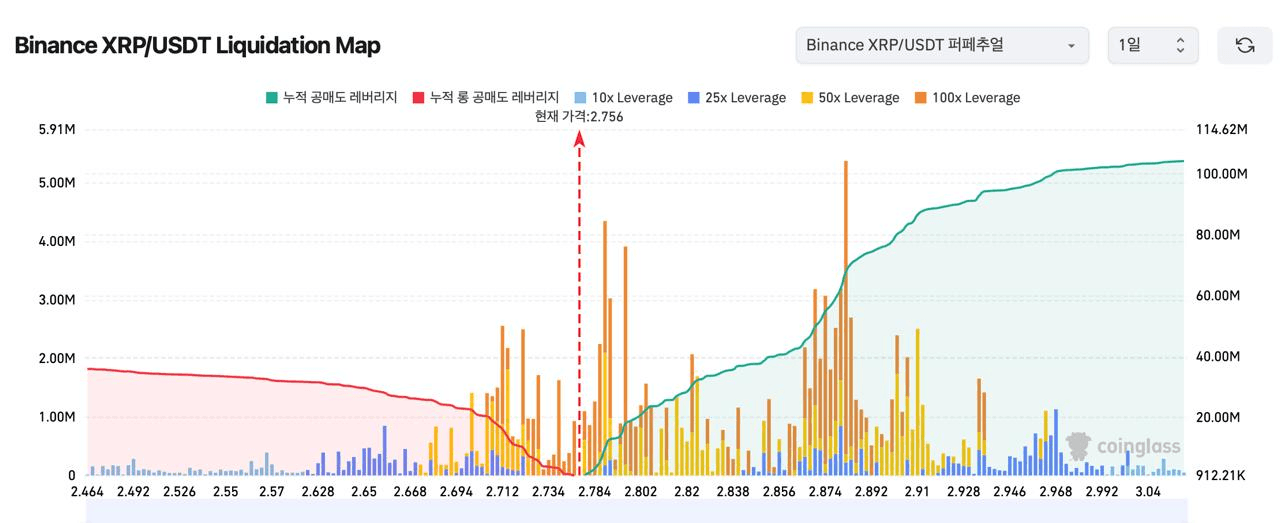This screenshot has height=523, width=1280.
Task: Refresh the liquidation map data
Action: tap(1244, 45)
